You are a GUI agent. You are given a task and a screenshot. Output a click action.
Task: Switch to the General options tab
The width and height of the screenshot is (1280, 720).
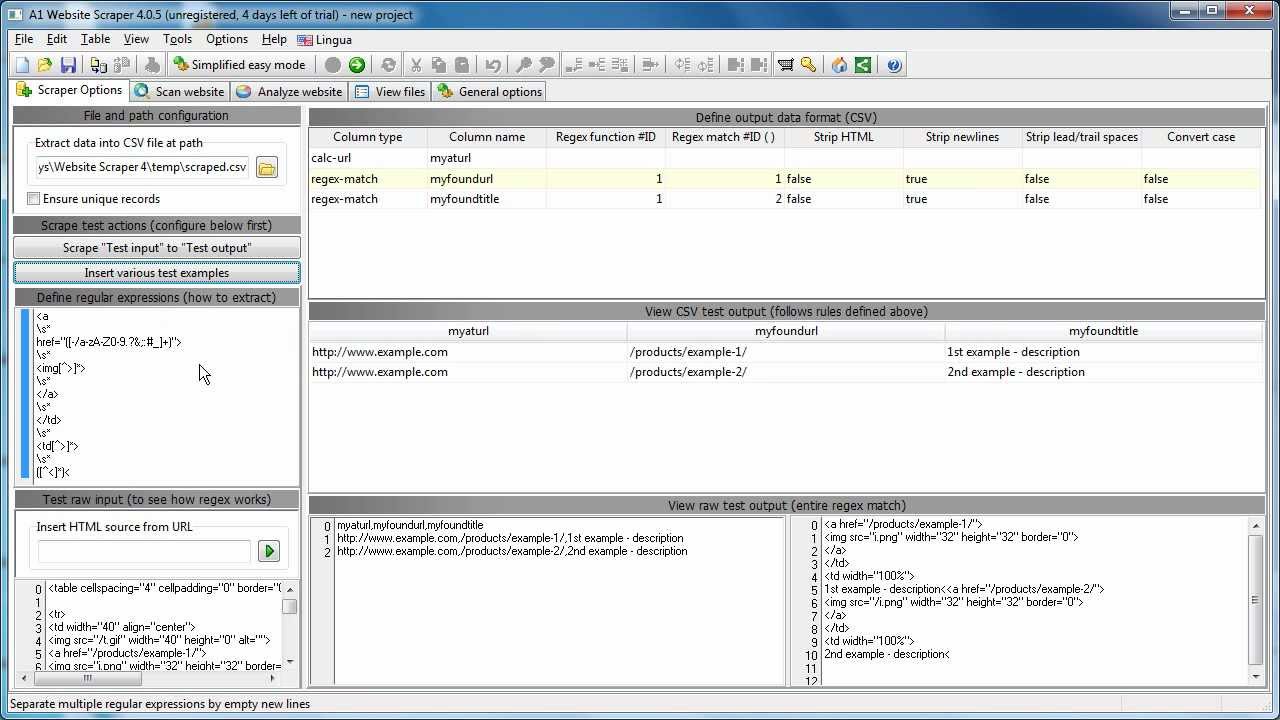click(x=490, y=92)
